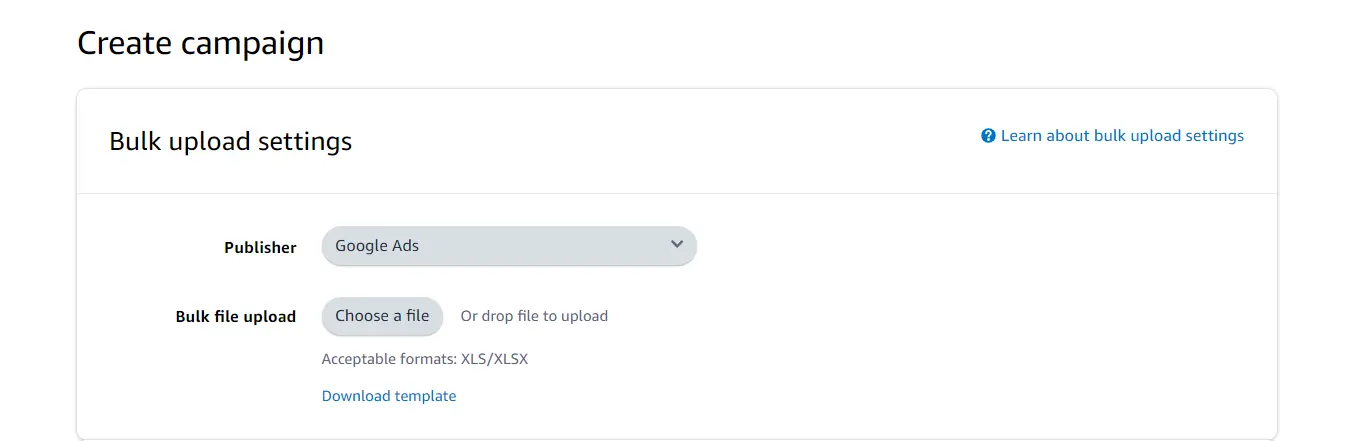1351x441 pixels.
Task: Click the Create campaign page title
Action: pyautogui.click(x=200, y=44)
